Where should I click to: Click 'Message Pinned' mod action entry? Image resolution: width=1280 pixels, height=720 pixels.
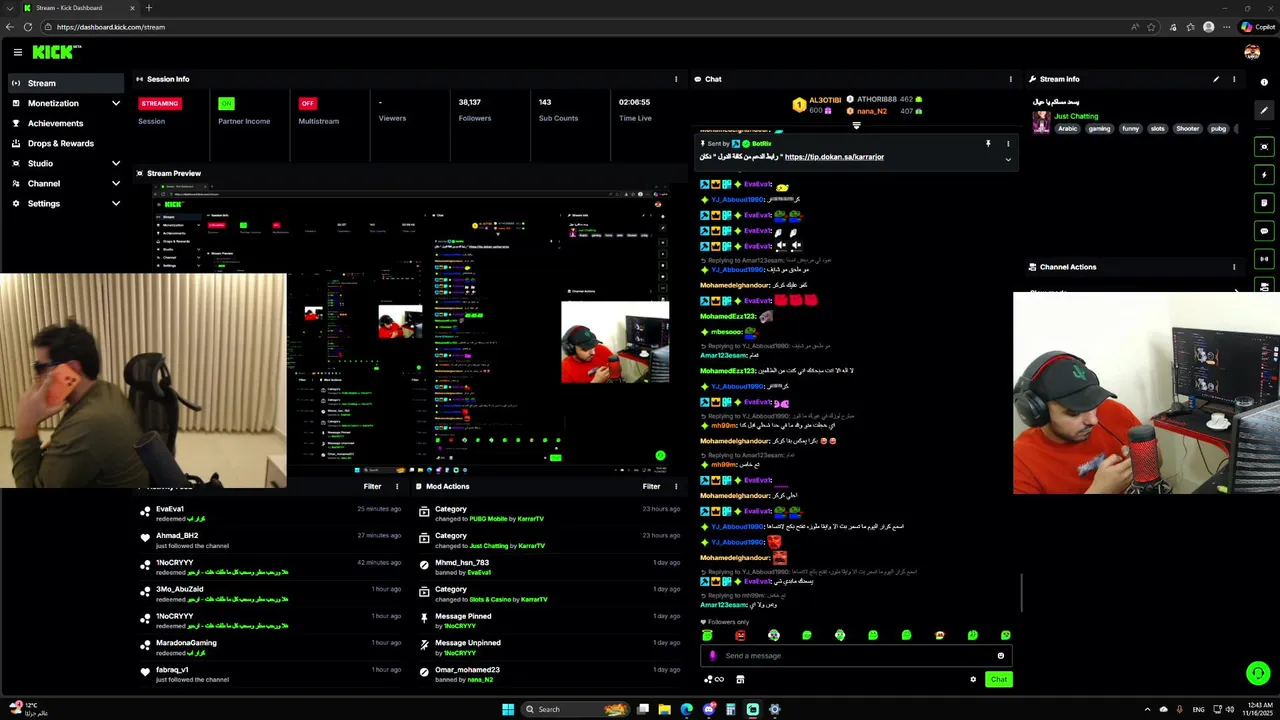tap(548, 621)
